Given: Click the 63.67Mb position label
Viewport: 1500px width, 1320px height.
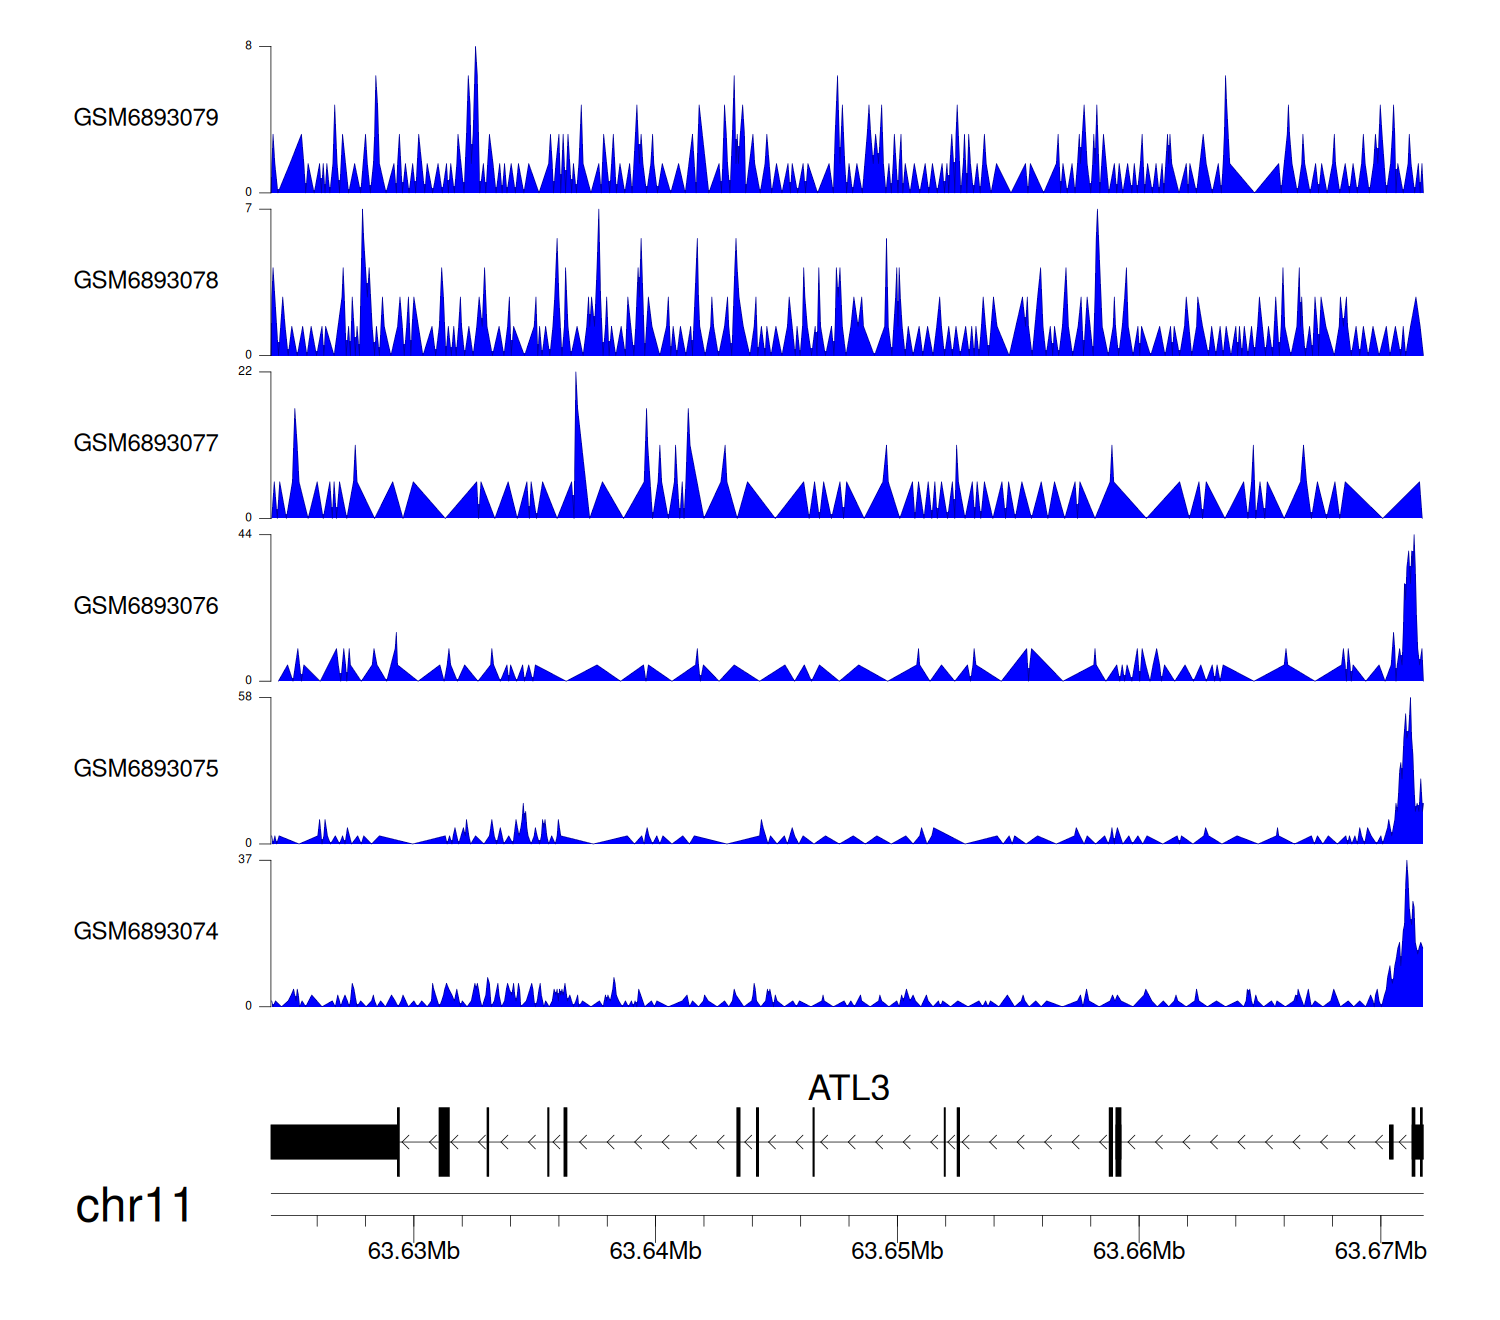Looking at the screenshot, I should click(x=1380, y=1251).
